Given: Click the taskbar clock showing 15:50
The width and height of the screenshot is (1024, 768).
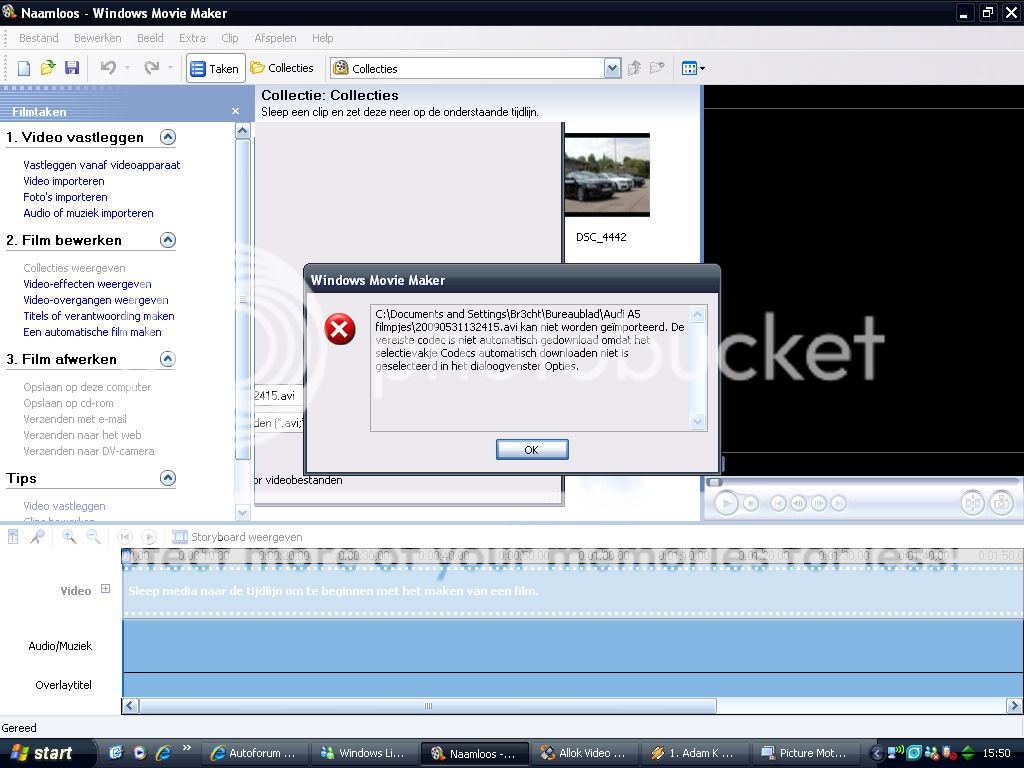Looking at the screenshot, I should pyautogui.click(x=996, y=753).
